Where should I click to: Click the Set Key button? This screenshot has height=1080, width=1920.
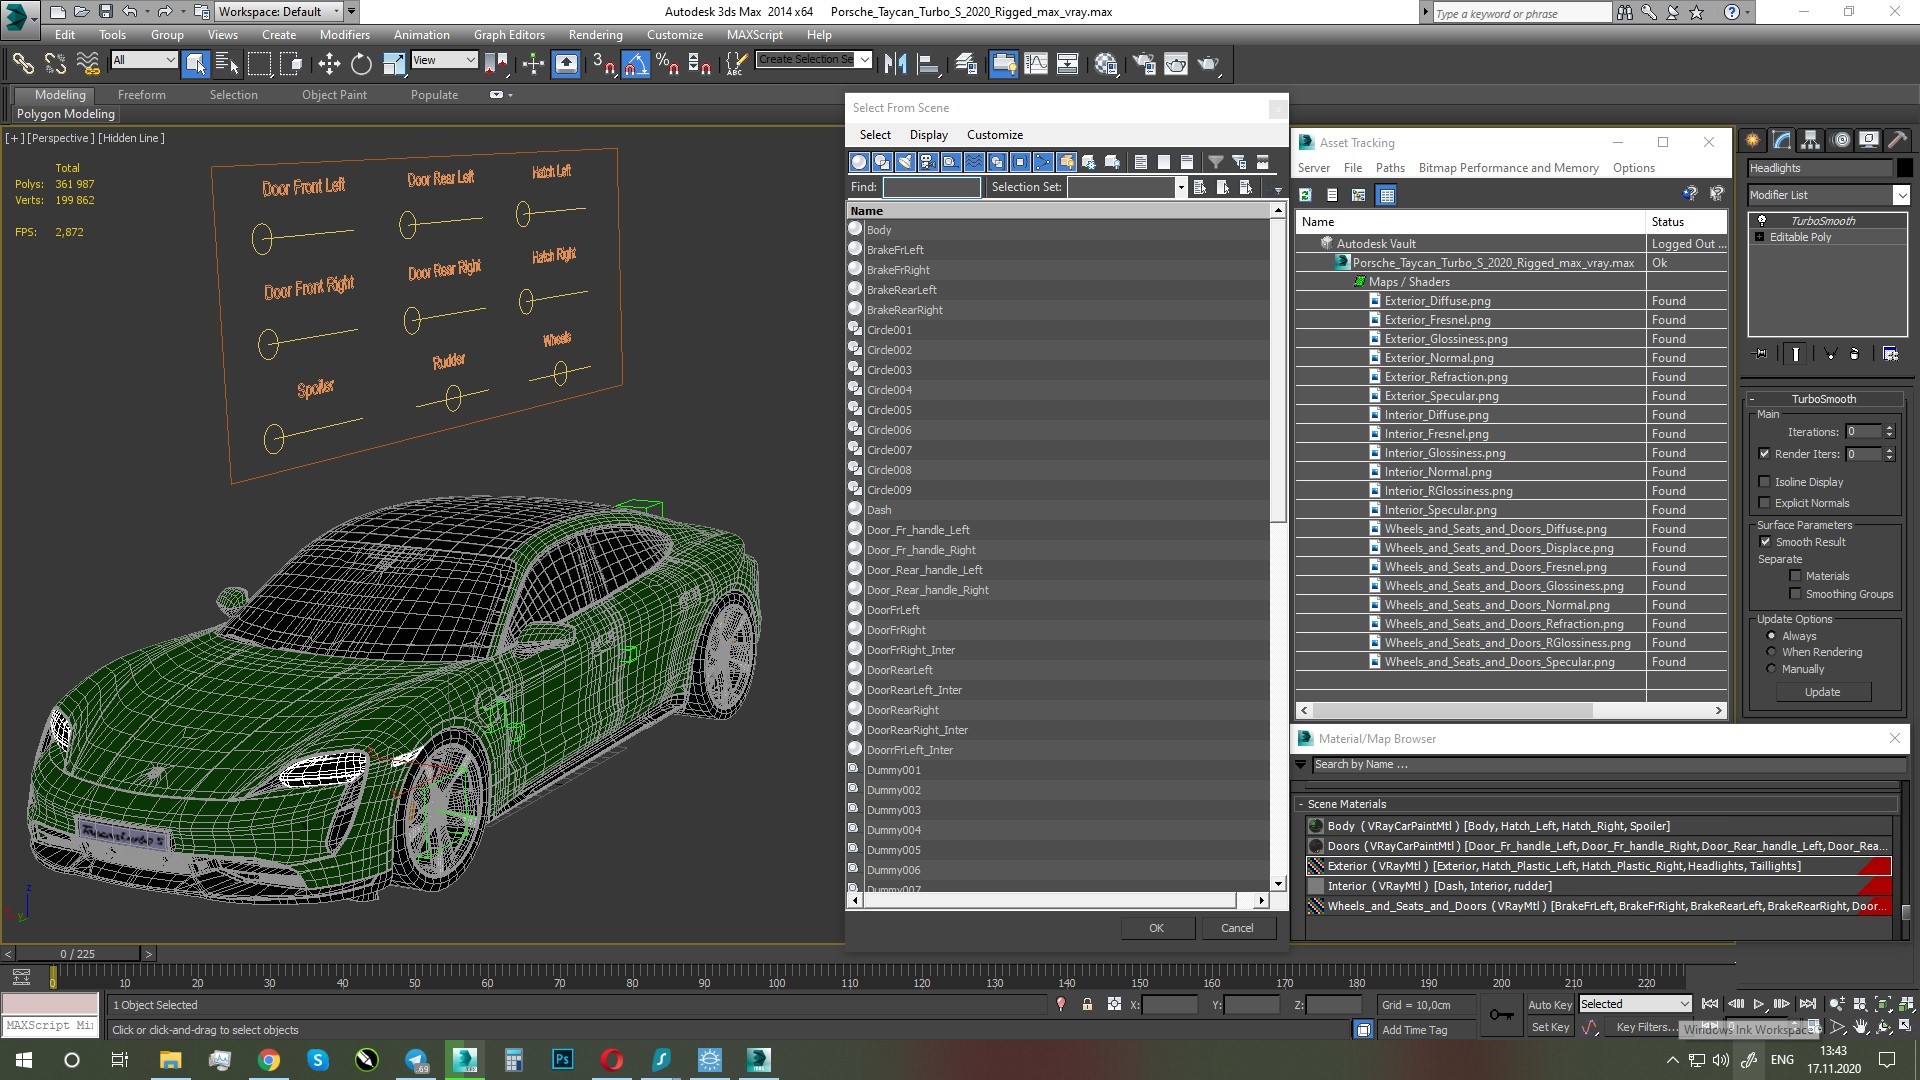pyautogui.click(x=1550, y=1027)
